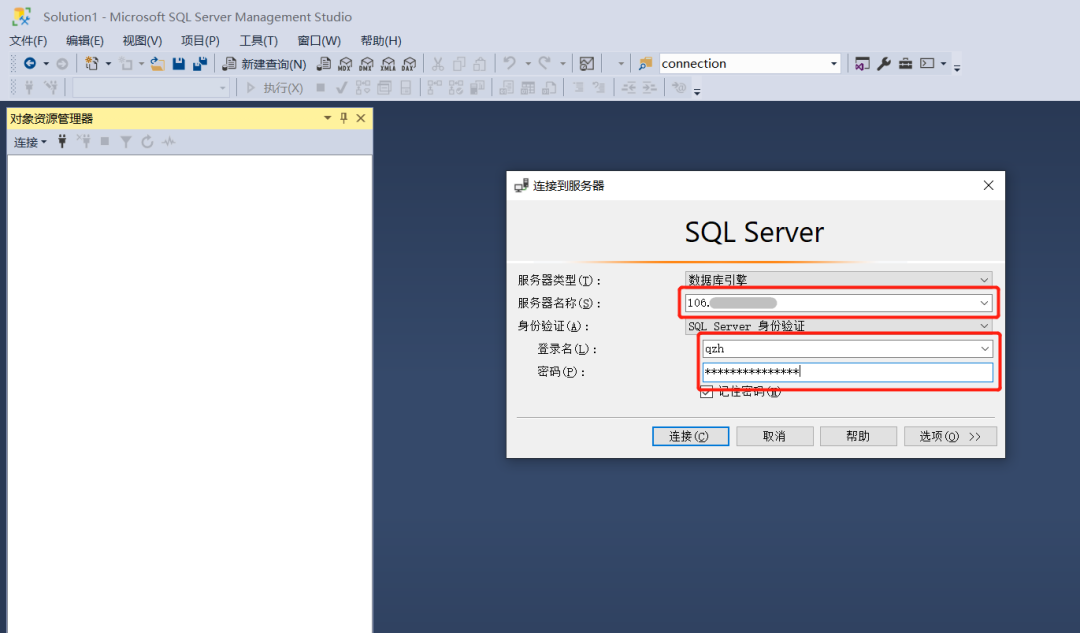The height and width of the screenshot is (633, 1080).
Task: Click the database engine query icon
Action: (x=324, y=63)
